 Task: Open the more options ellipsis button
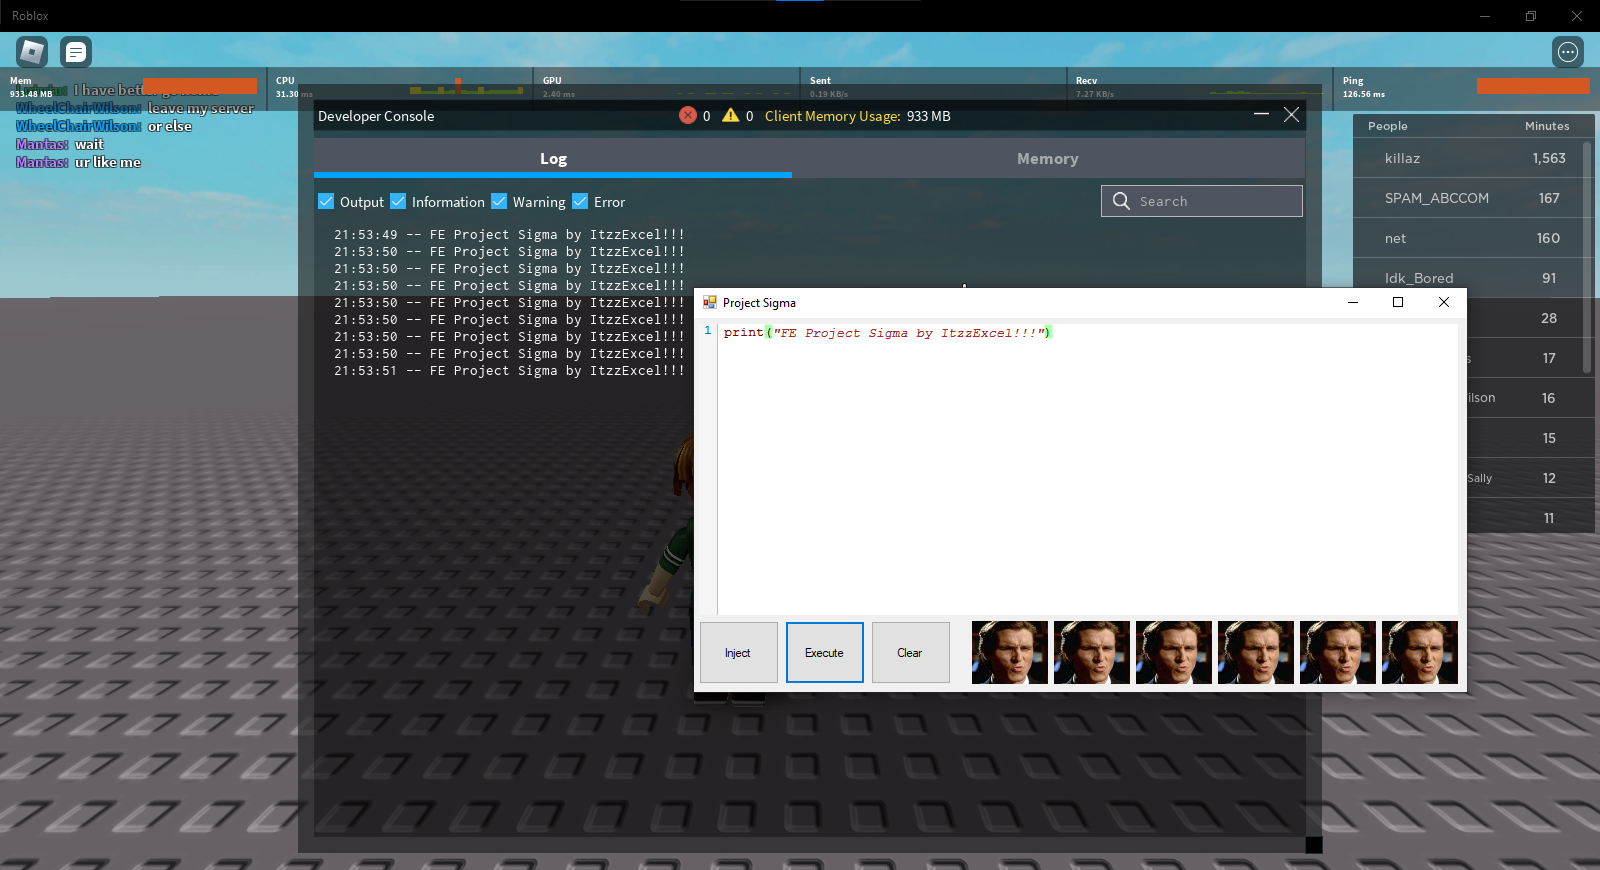(1568, 52)
